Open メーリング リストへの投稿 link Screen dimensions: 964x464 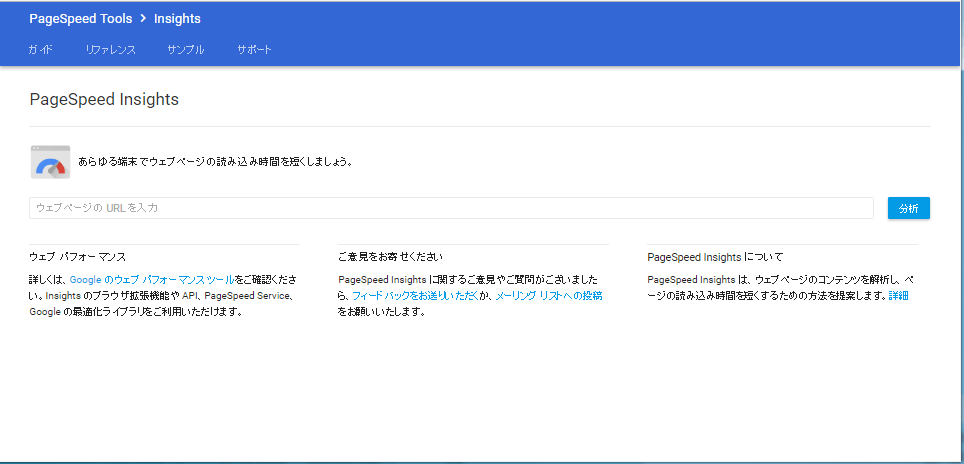tap(549, 296)
